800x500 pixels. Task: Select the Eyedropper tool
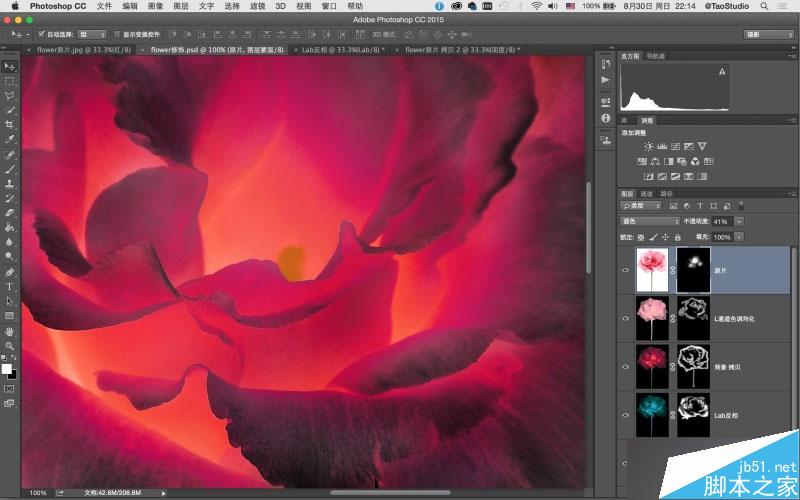coord(9,139)
